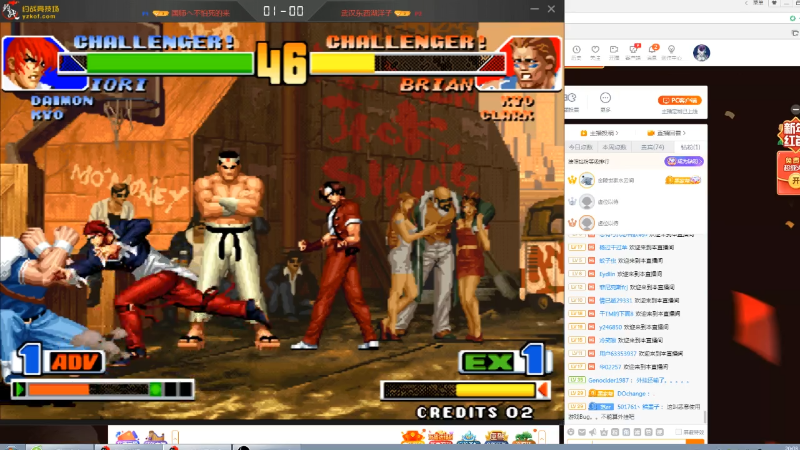The image size is (800, 450).
Task: Switch to the diamond fans (1) tab
Action: pyautogui.click(x=690, y=147)
